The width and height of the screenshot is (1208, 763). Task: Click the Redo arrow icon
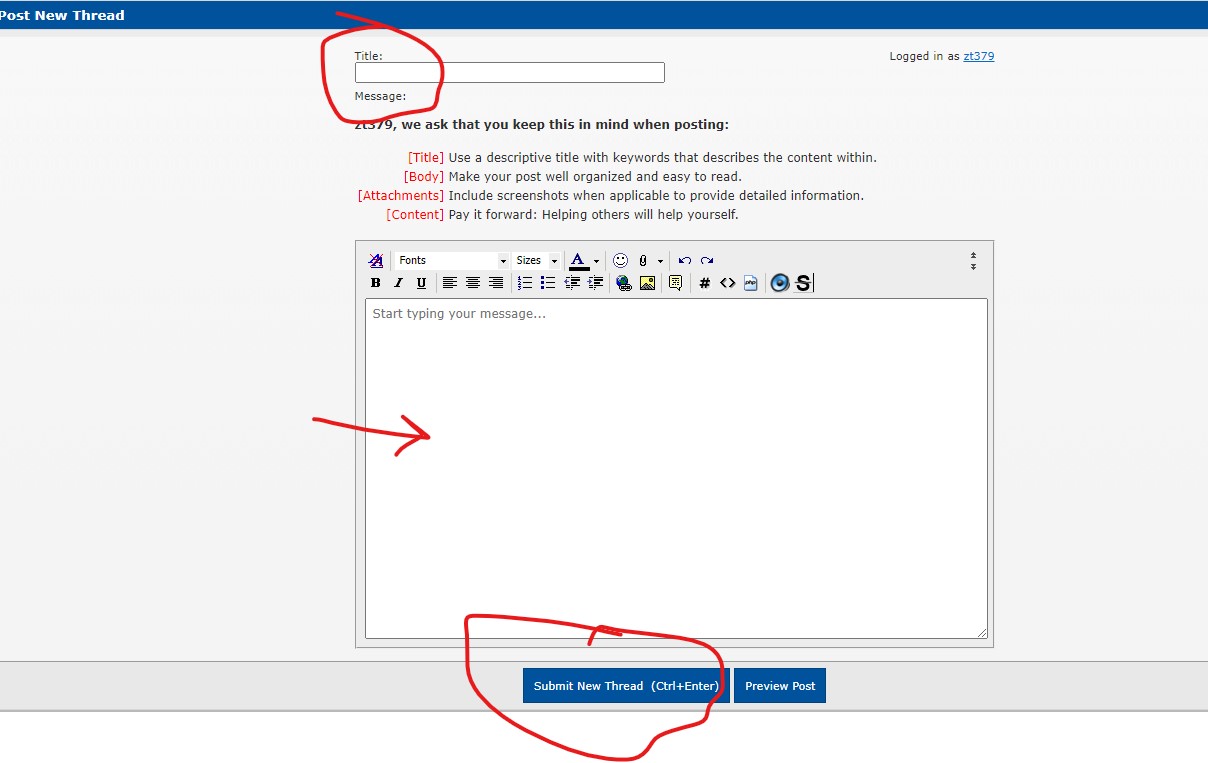point(707,261)
